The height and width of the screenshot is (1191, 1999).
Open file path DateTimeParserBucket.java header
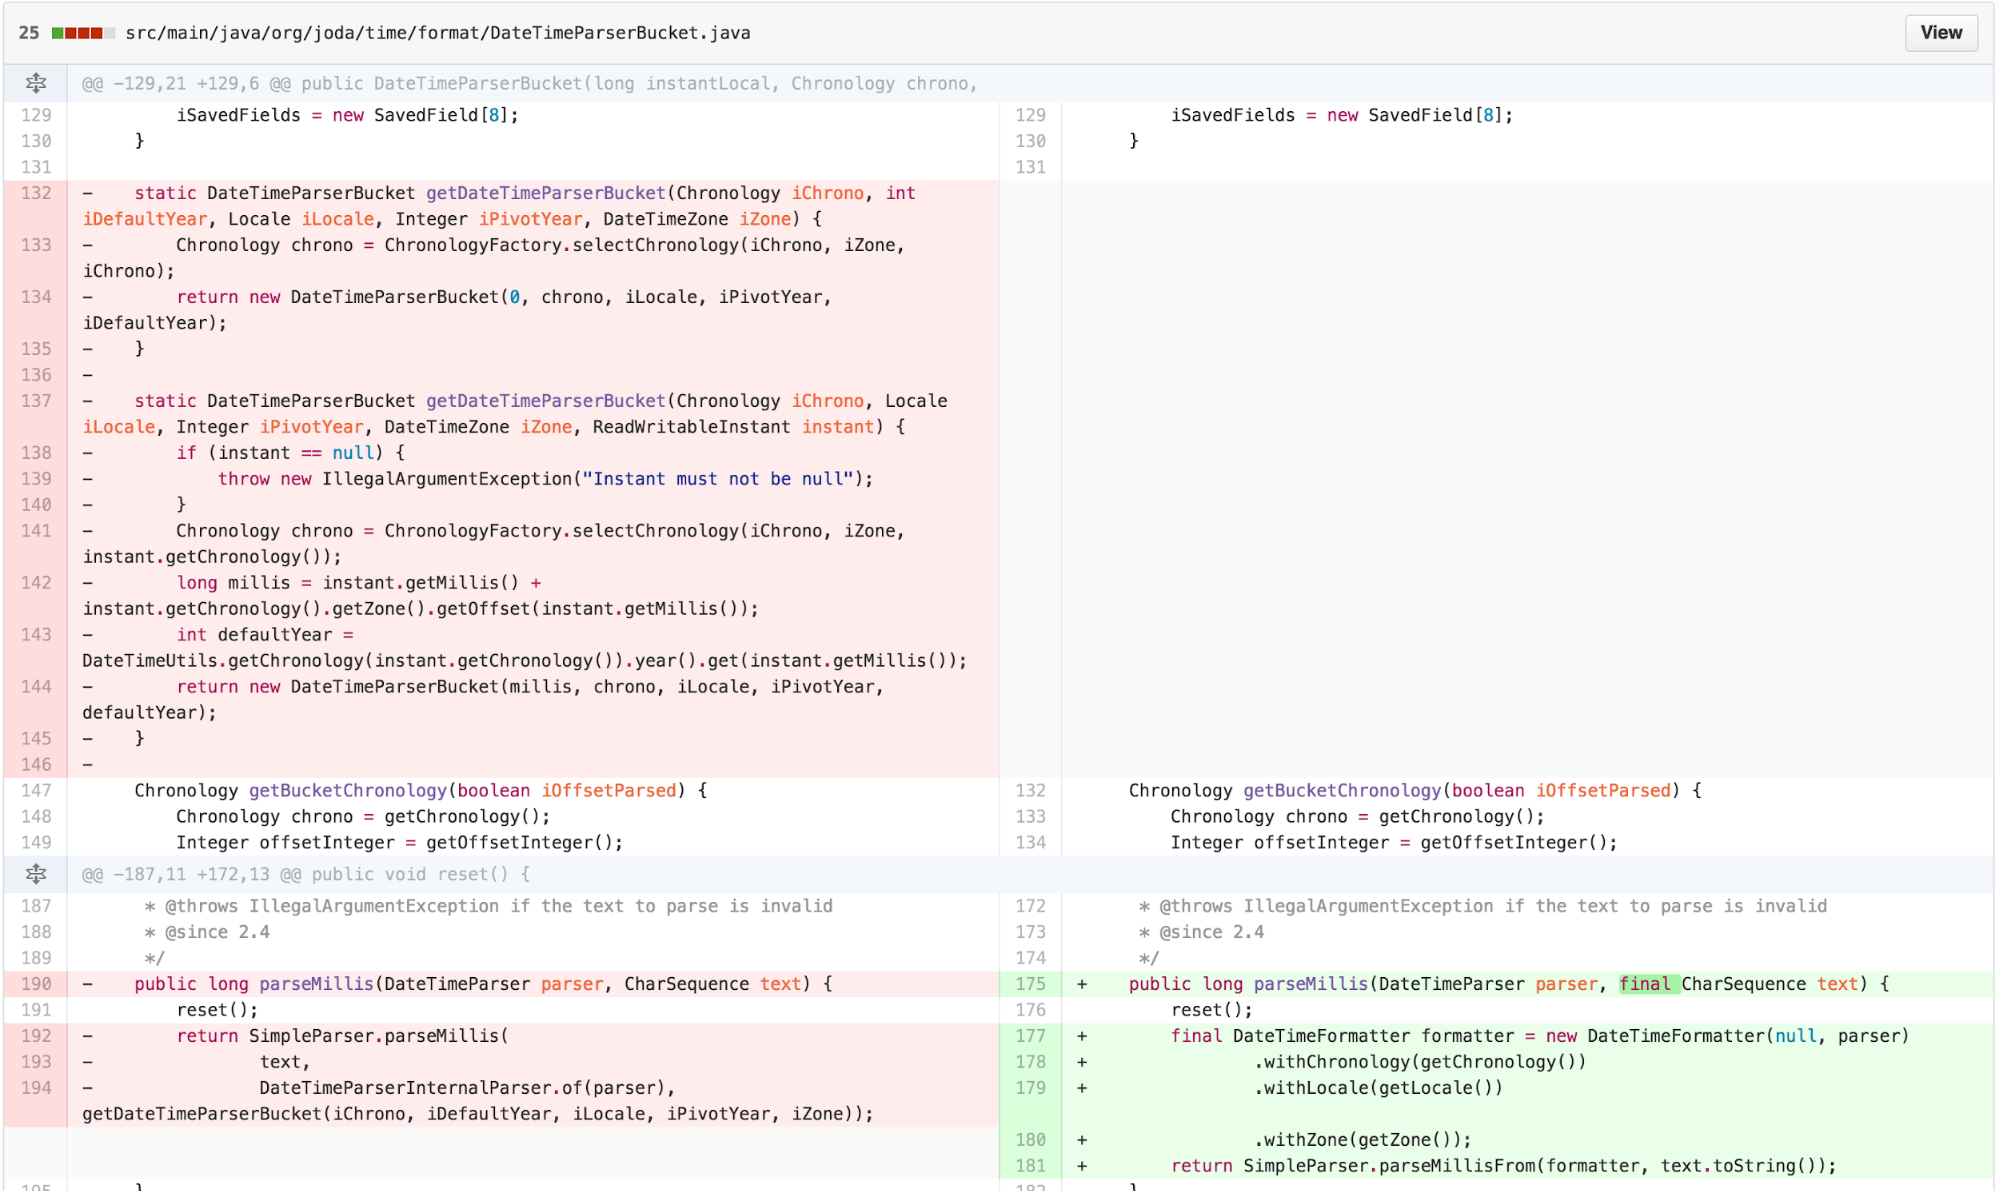pyautogui.click(x=438, y=33)
